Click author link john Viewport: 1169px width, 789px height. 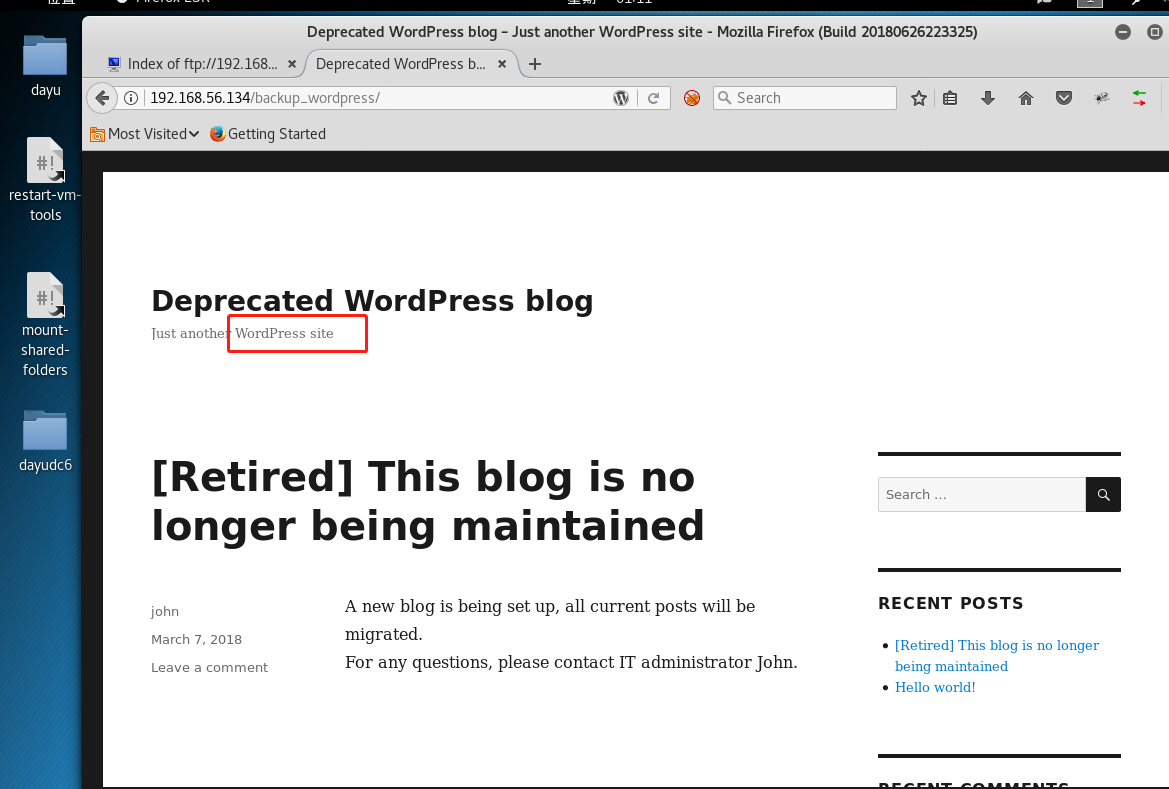tap(165, 612)
